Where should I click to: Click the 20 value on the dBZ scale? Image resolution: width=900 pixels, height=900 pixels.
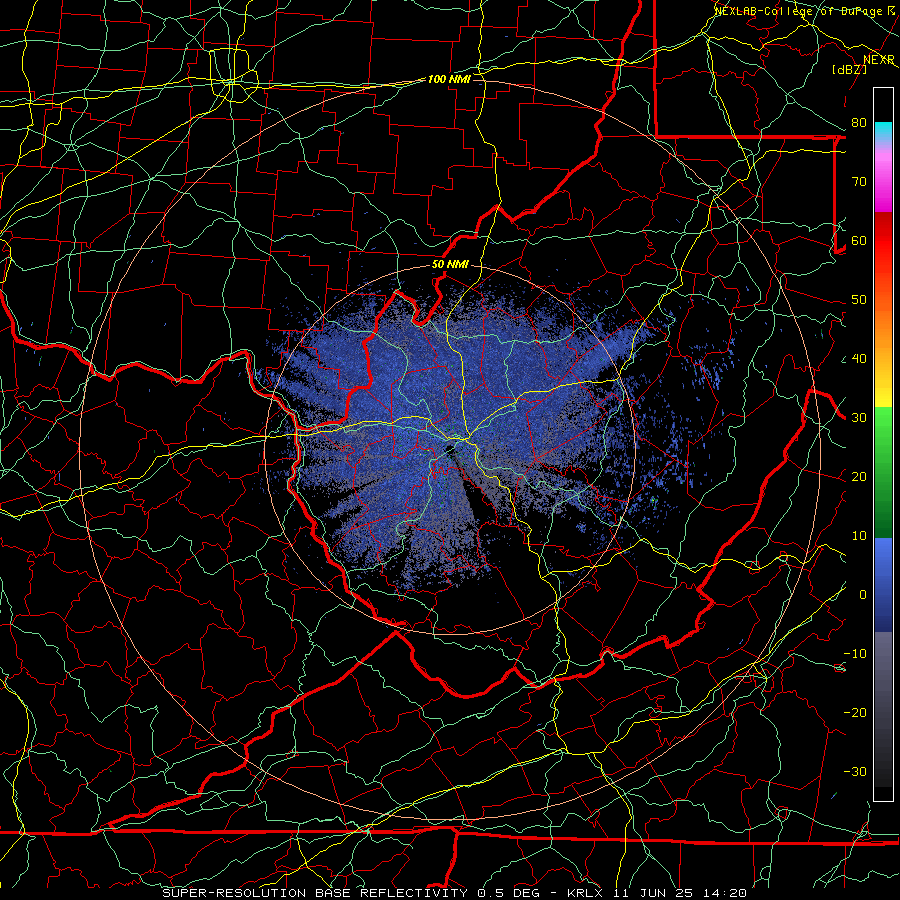tap(859, 476)
